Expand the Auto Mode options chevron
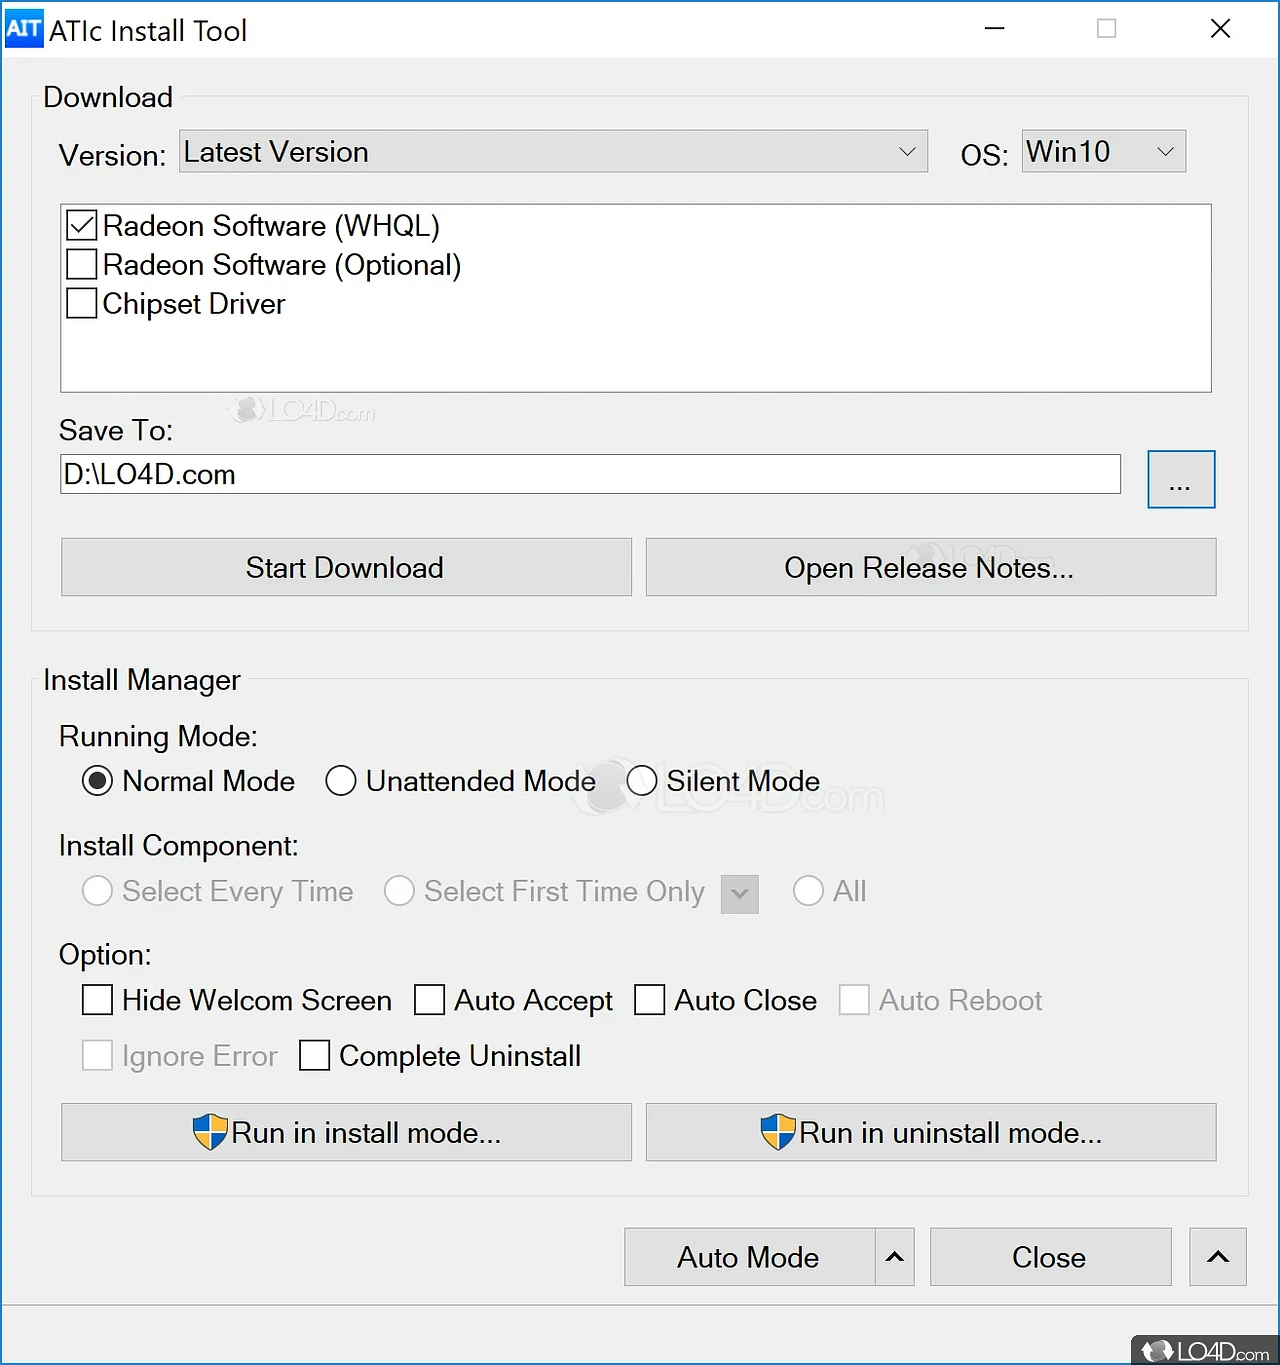The image size is (1280, 1365). pos(893,1257)
